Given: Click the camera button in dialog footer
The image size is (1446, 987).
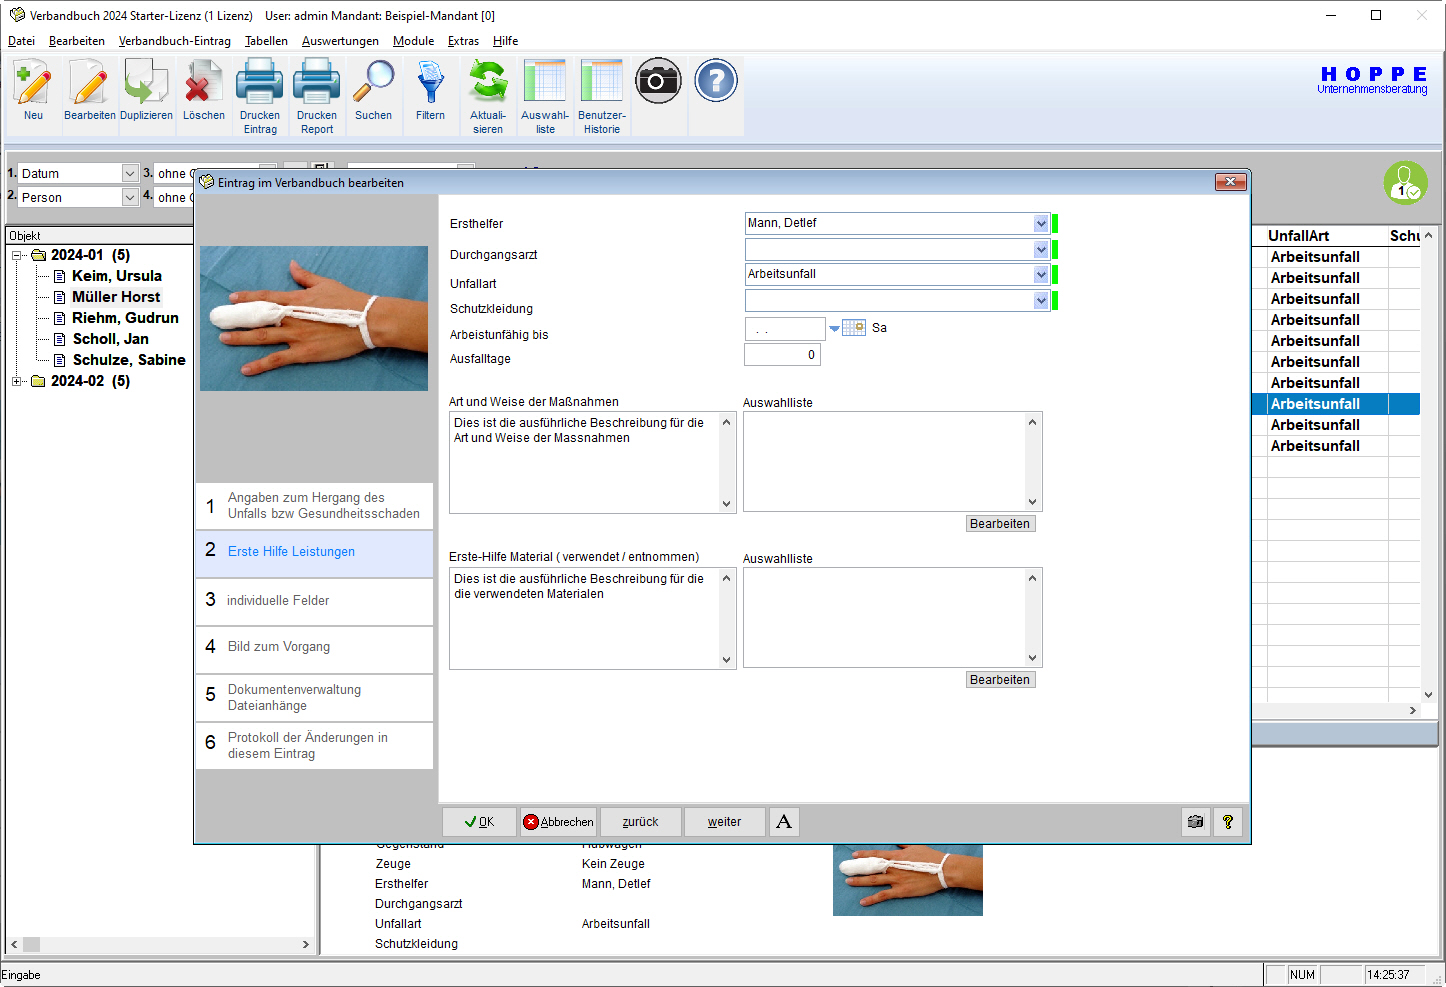Looking at the screenshot, I should tap(1196, 822).
